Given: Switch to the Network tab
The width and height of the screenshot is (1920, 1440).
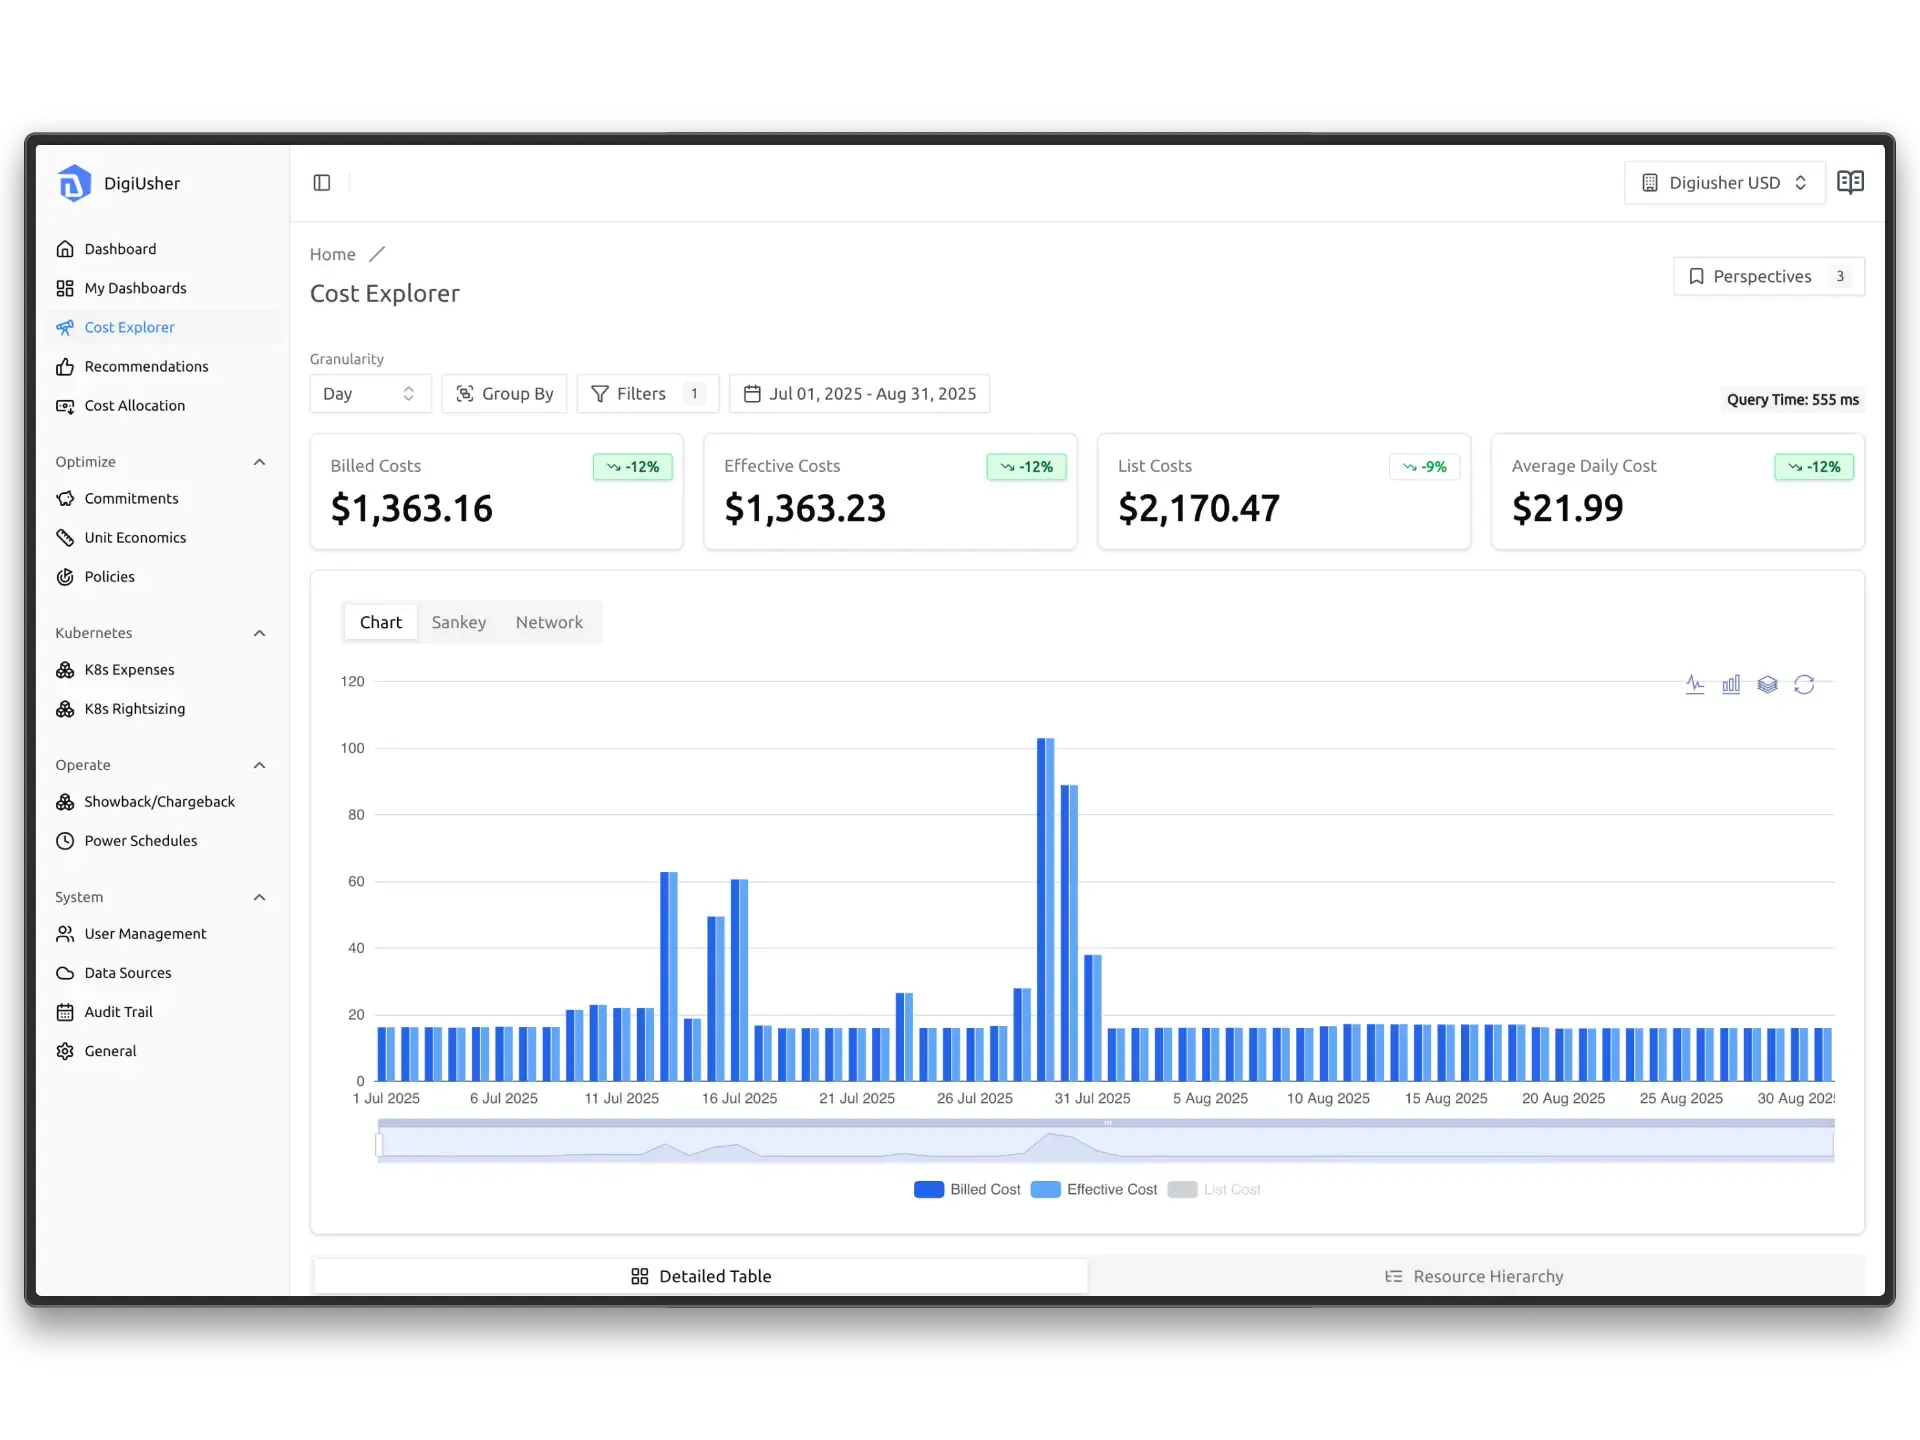Looking at the screenshot, I should click(x=549, y=621).
